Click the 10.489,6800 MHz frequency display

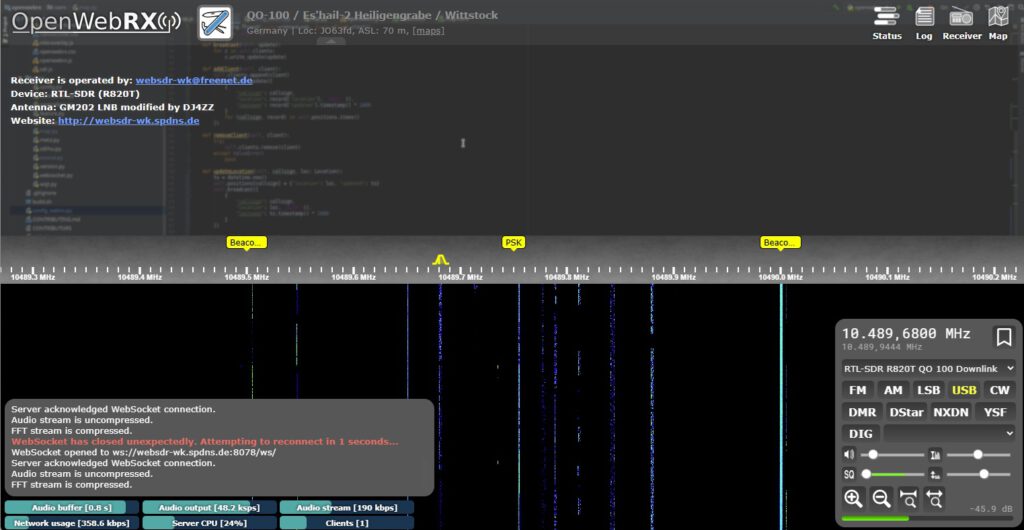pos(906,334)
